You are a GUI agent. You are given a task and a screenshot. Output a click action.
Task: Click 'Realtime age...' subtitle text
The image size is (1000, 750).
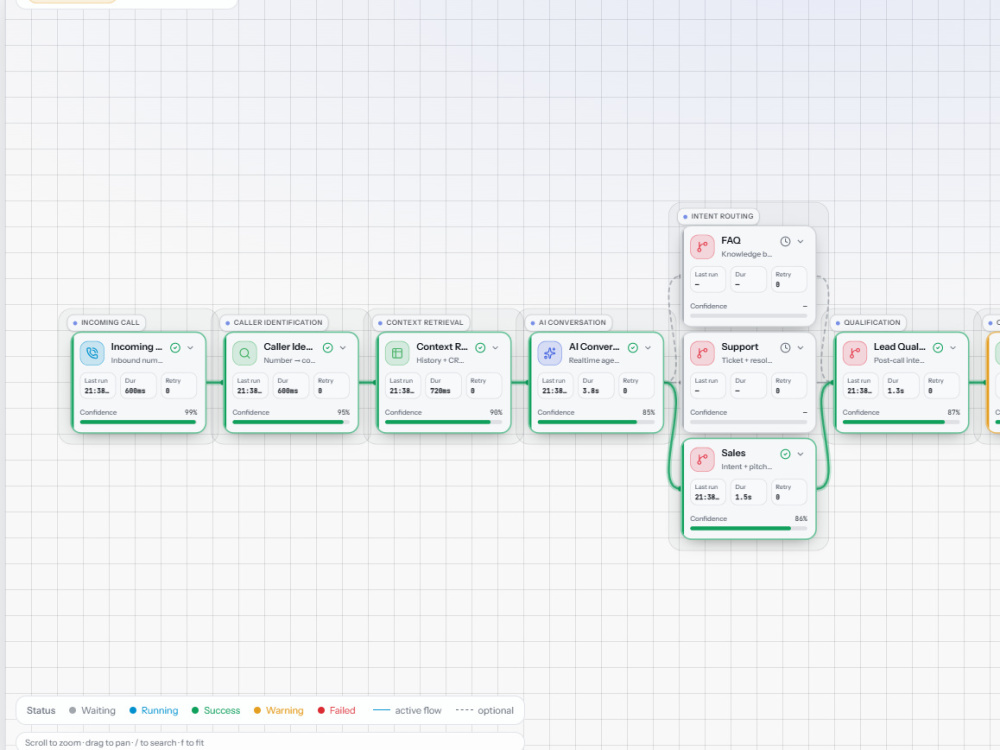pos(594,360)
